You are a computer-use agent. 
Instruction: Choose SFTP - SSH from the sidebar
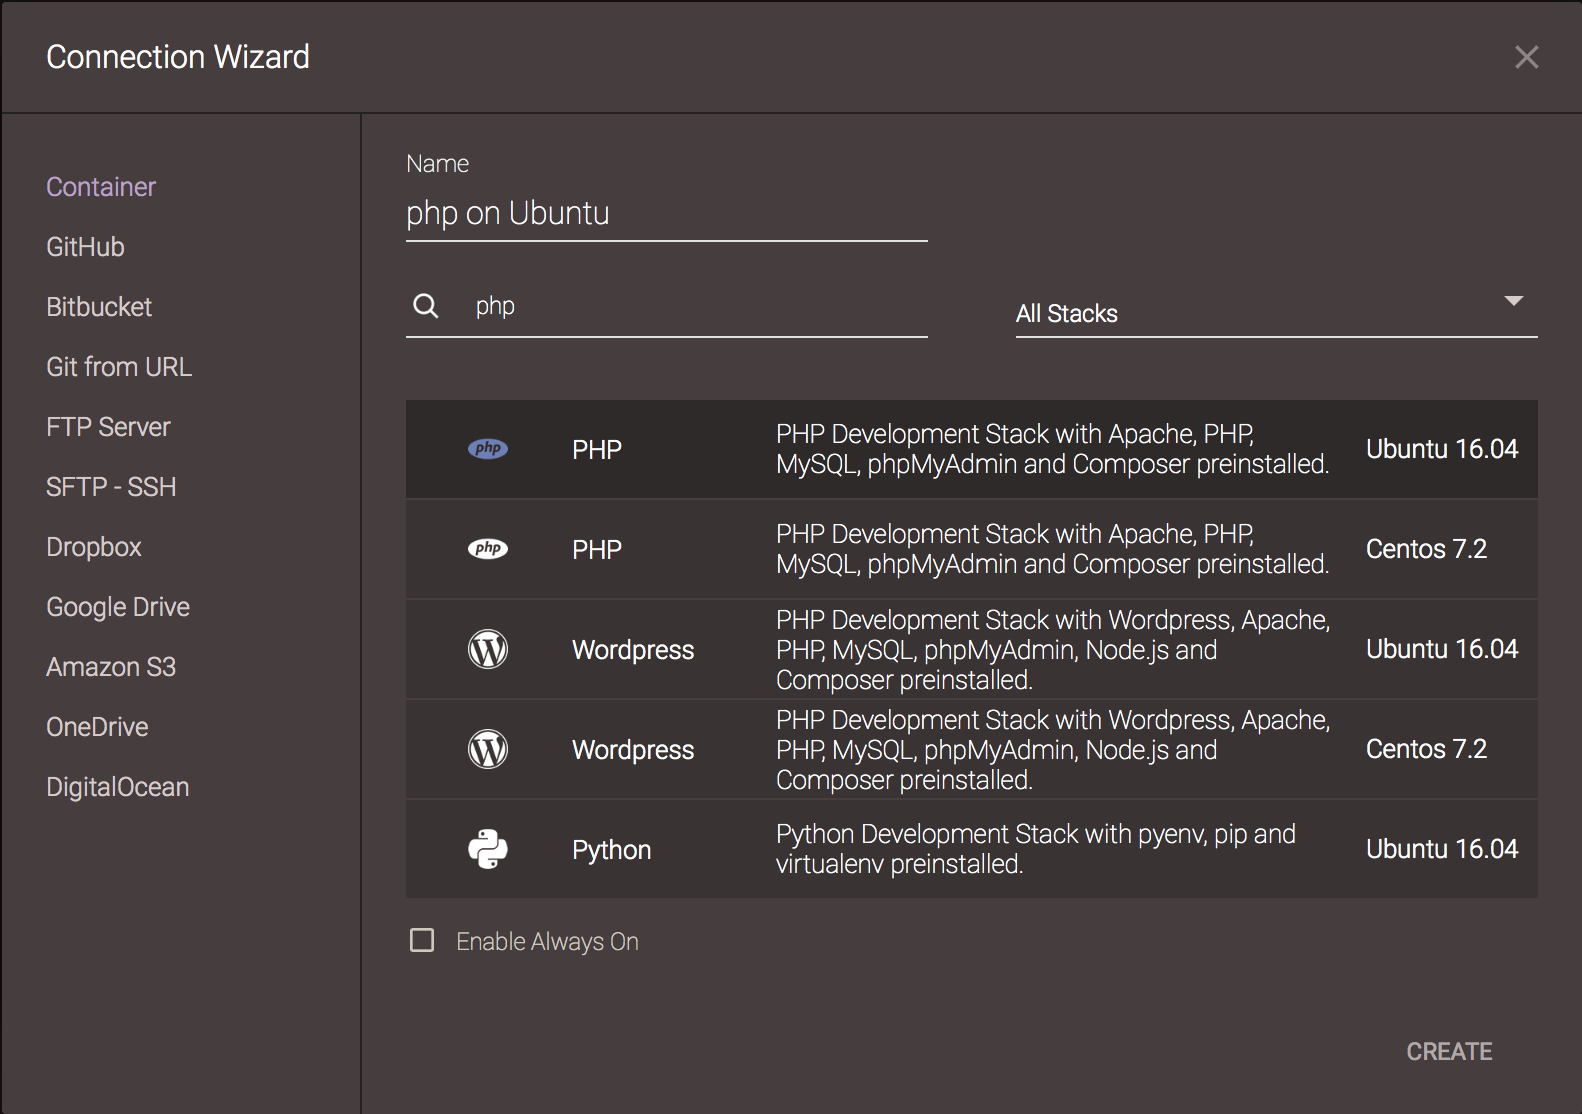pyautogui.click(x=111, y=487)
